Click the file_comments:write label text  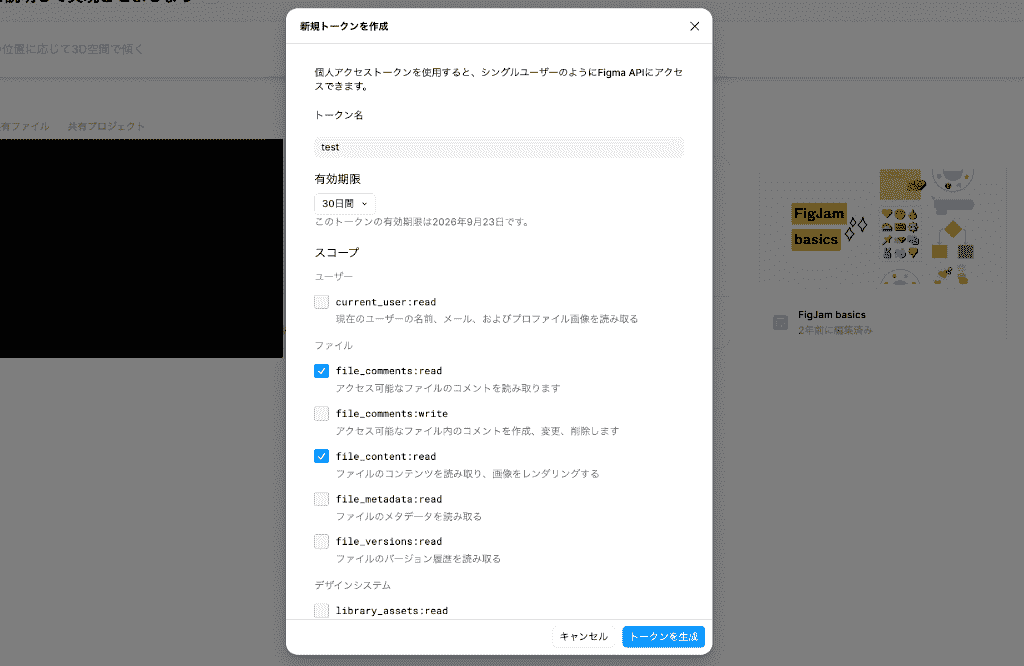[392, 414]
